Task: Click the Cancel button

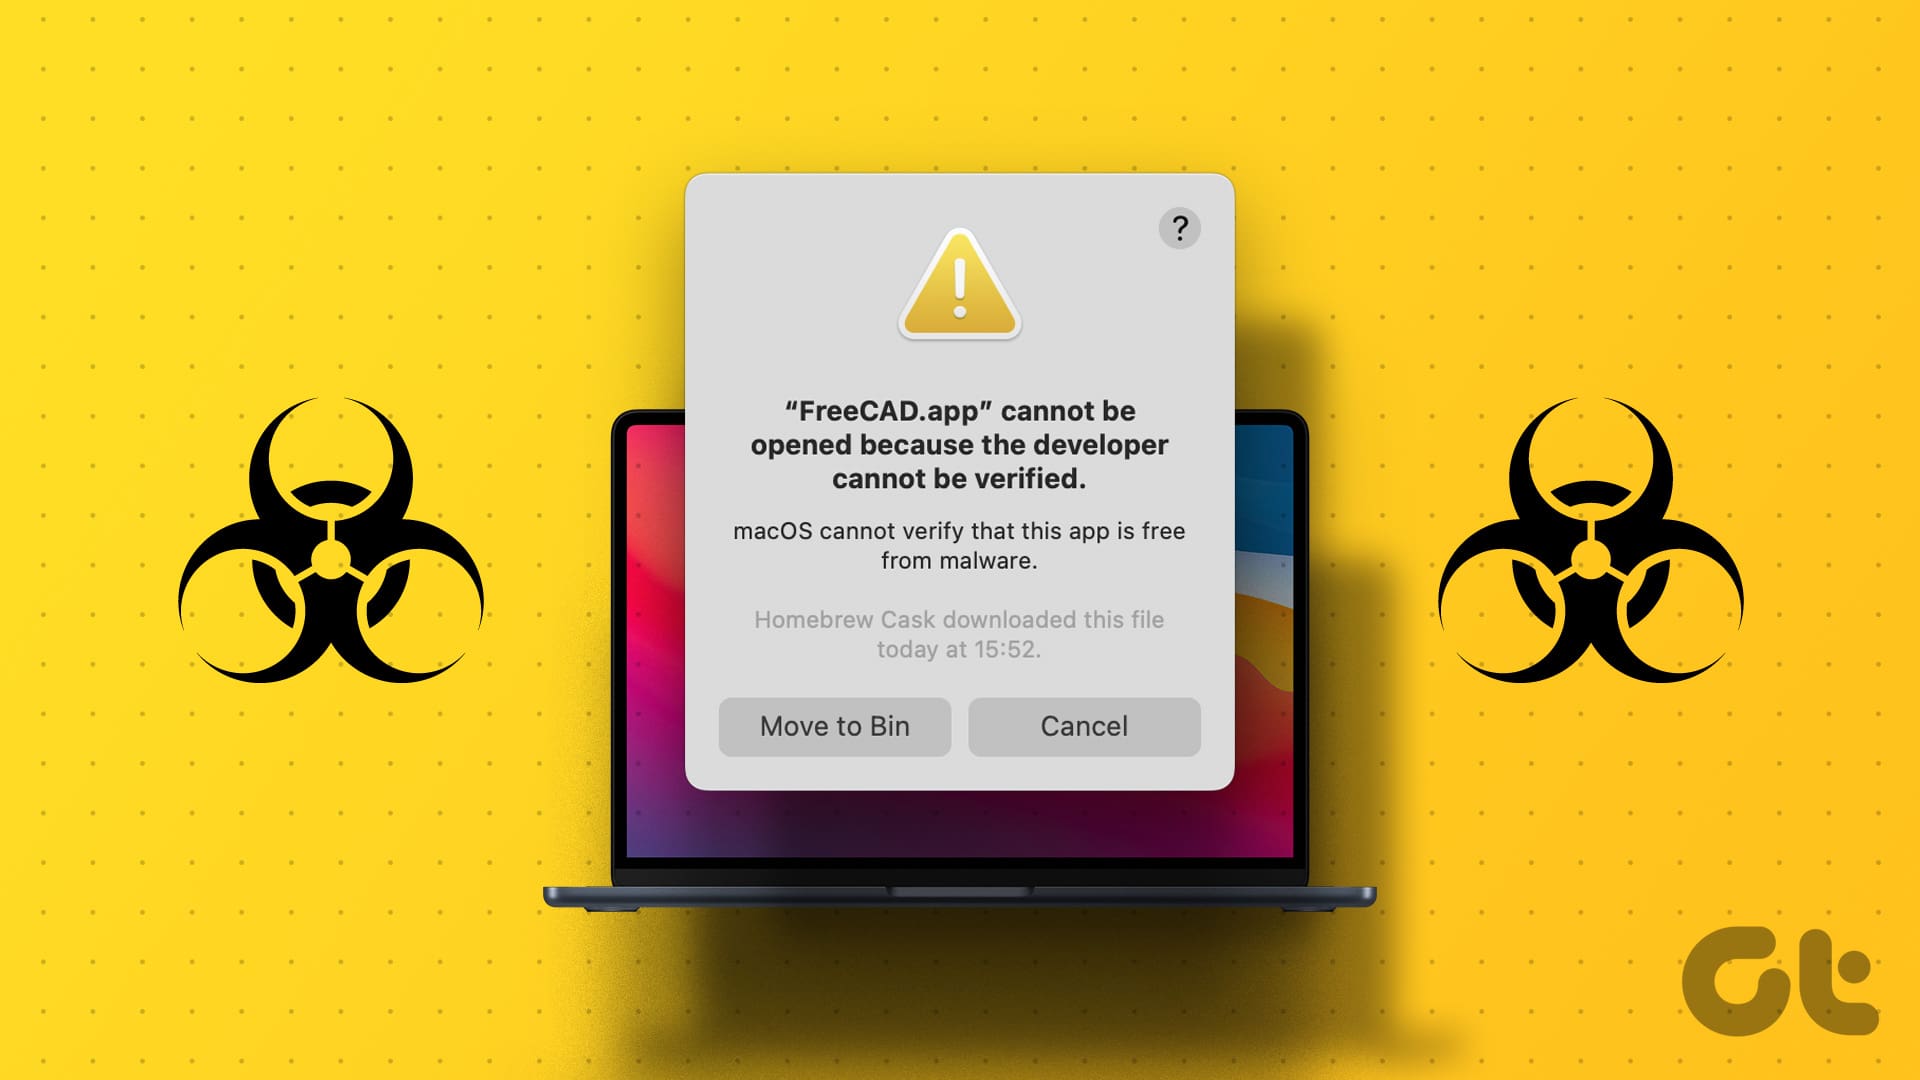Action: pos(1084,725)
